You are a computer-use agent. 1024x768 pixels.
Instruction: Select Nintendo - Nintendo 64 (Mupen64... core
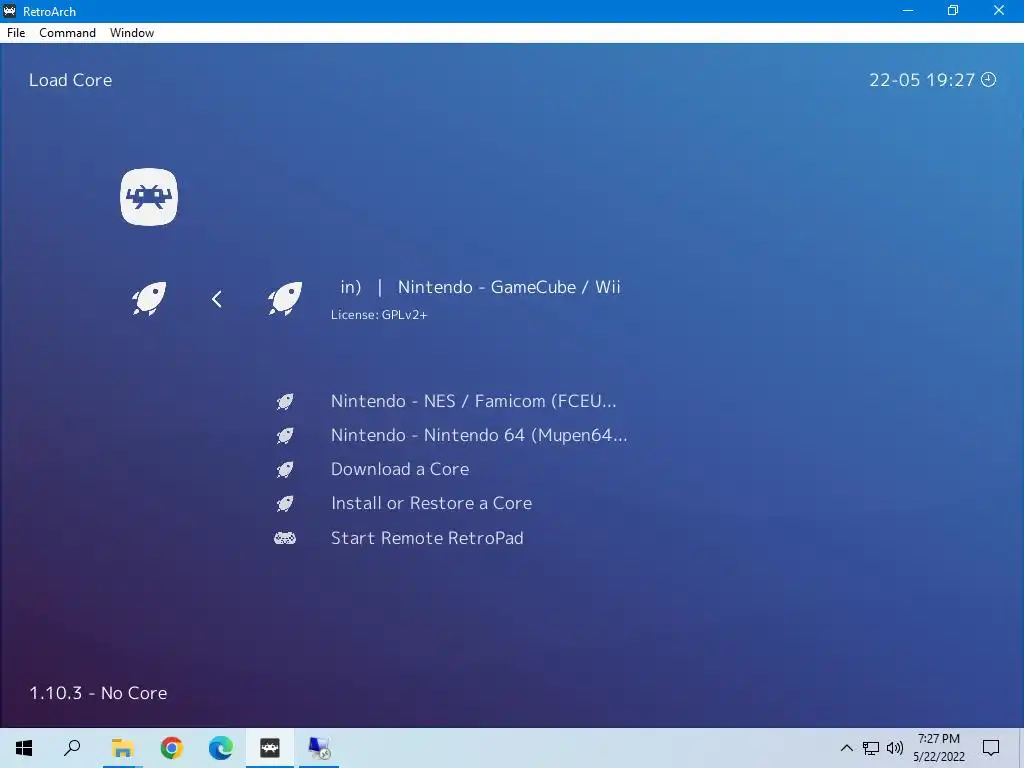click(x=479, y=435)
